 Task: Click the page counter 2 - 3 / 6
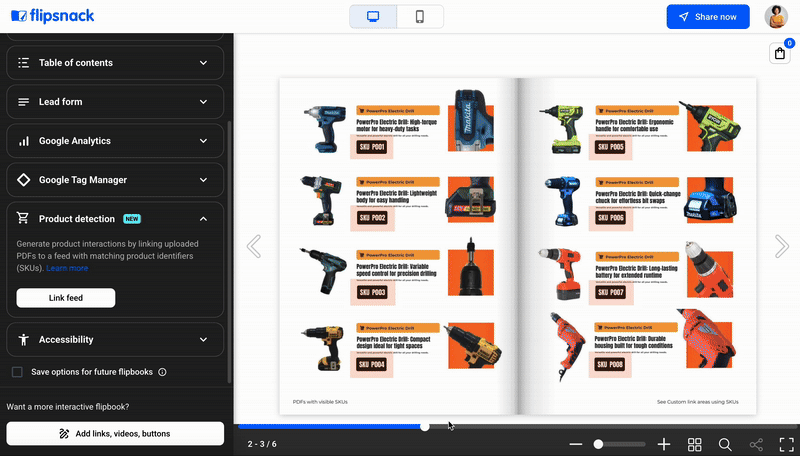(262, 444)
